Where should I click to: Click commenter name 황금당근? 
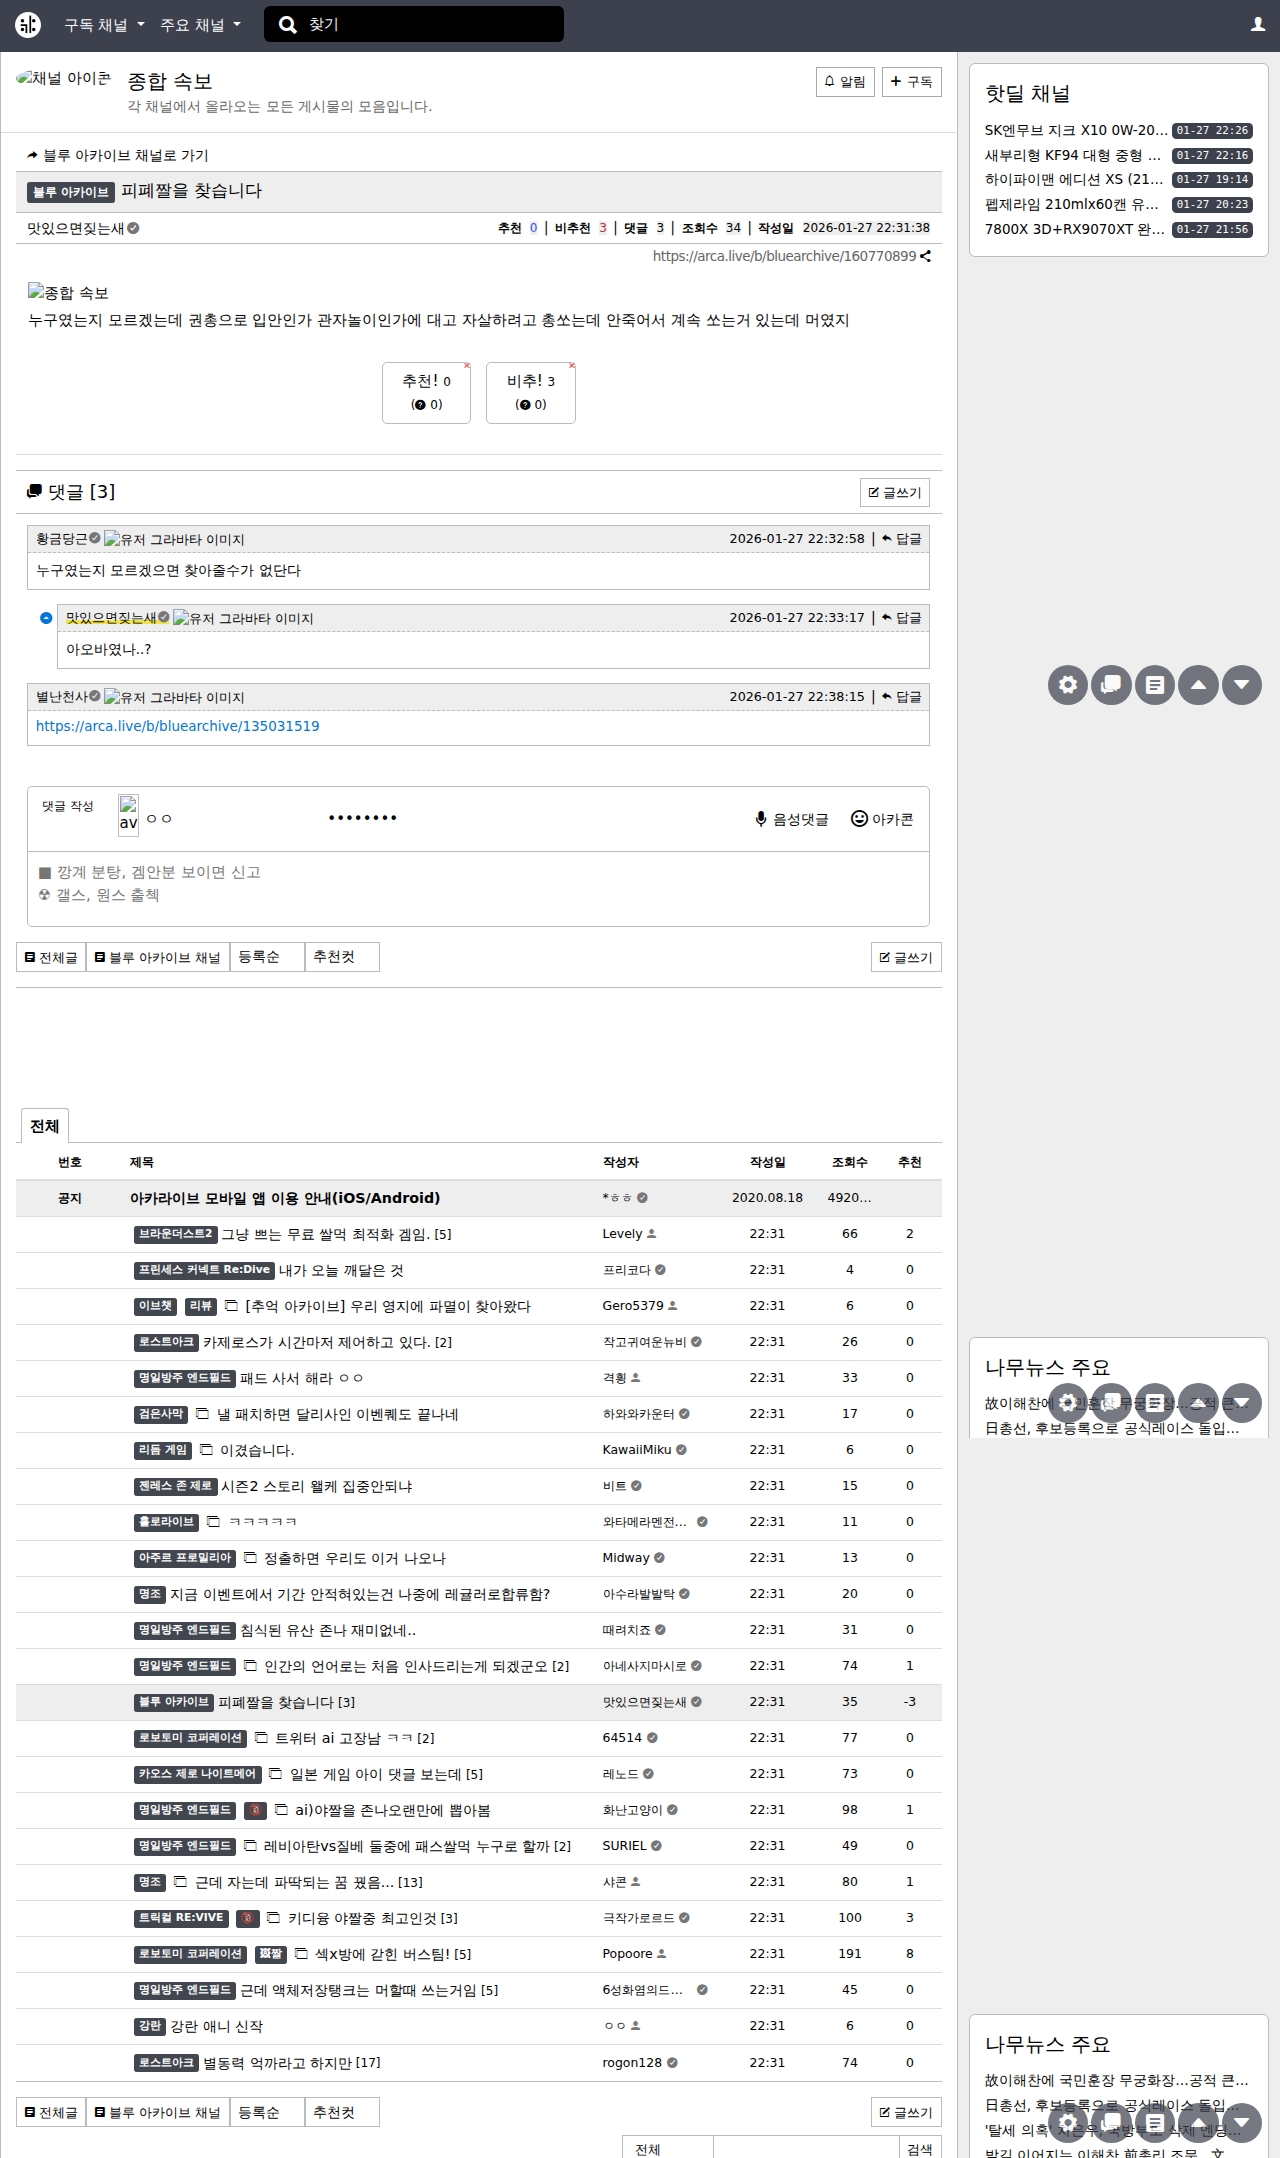[62, 538]
